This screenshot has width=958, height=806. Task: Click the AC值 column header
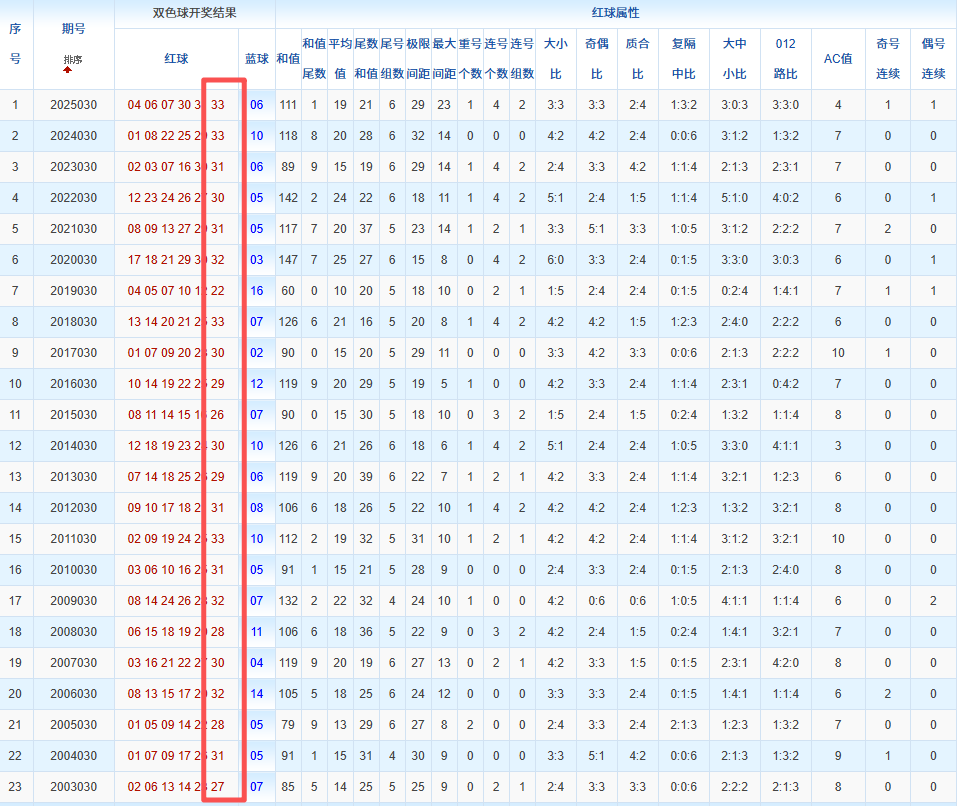click(838, 59)
